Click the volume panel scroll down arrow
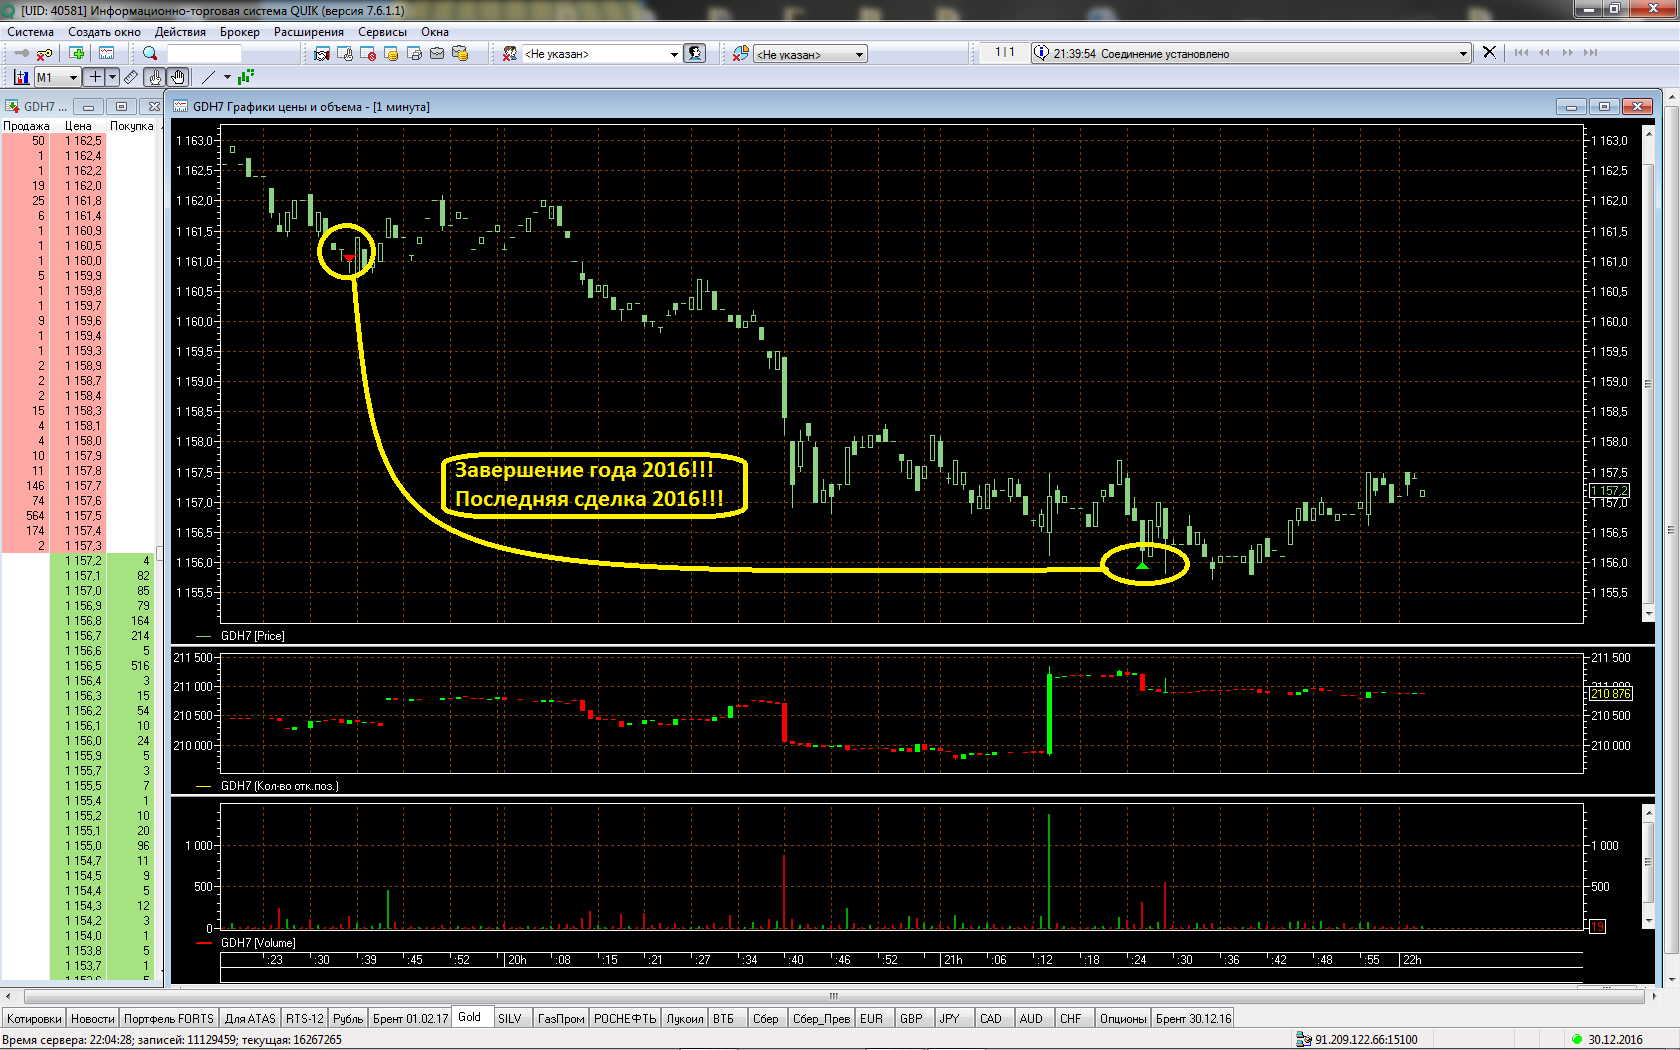 pyautogui.click(x=1649, y=921)
